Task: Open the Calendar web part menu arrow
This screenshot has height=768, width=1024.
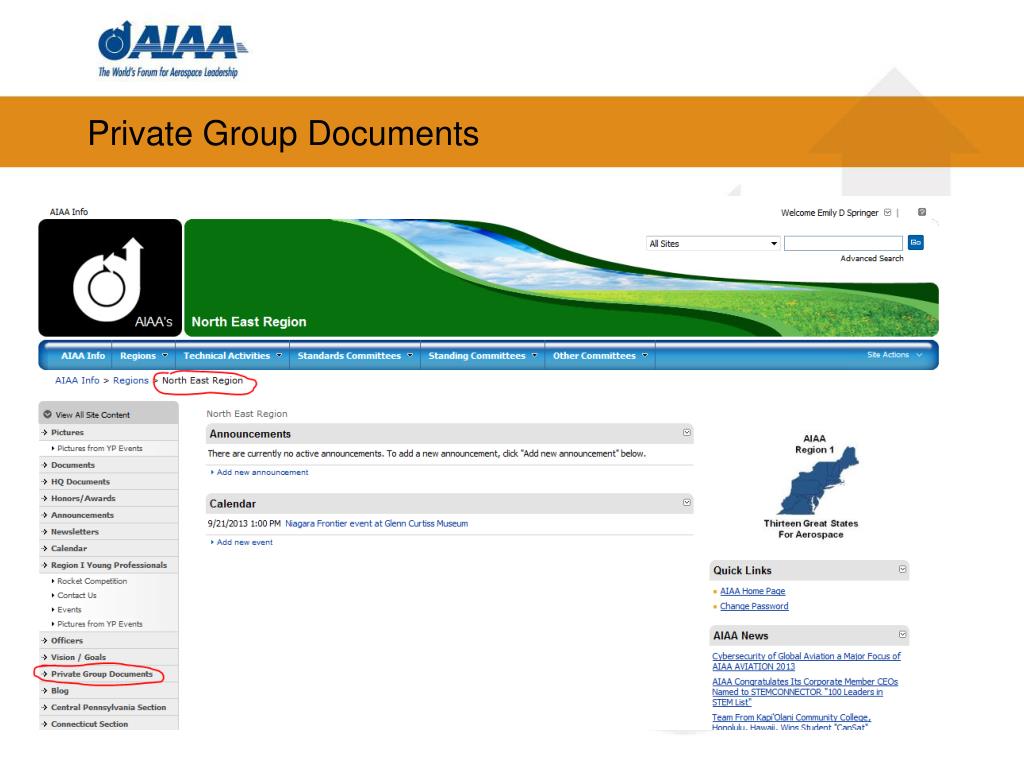Action: click(686, 502)
